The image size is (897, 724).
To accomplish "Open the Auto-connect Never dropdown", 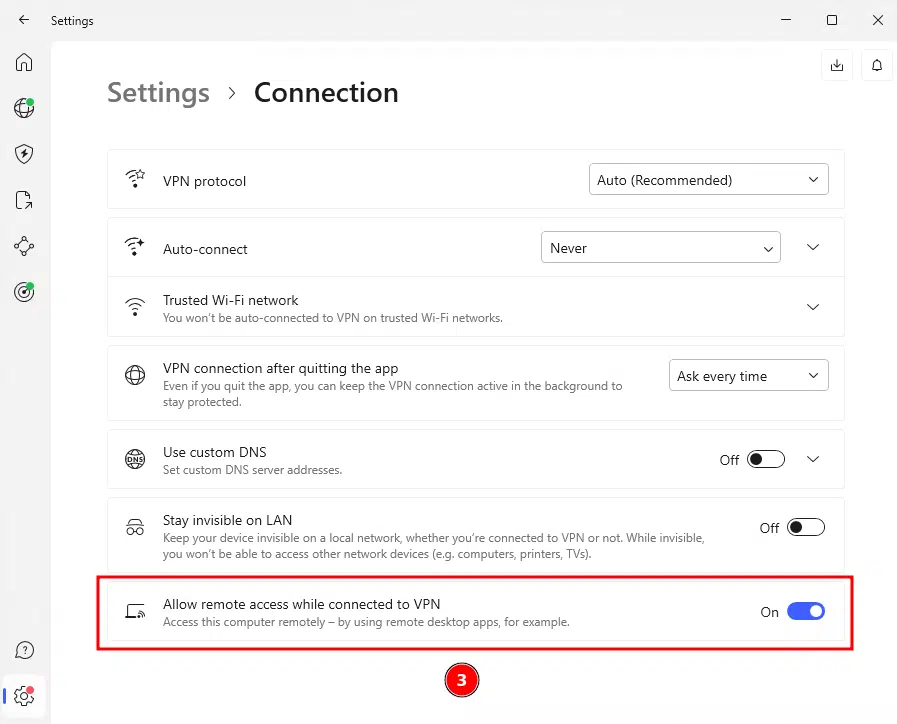I will pyautogui.click(x=660, y=248).
